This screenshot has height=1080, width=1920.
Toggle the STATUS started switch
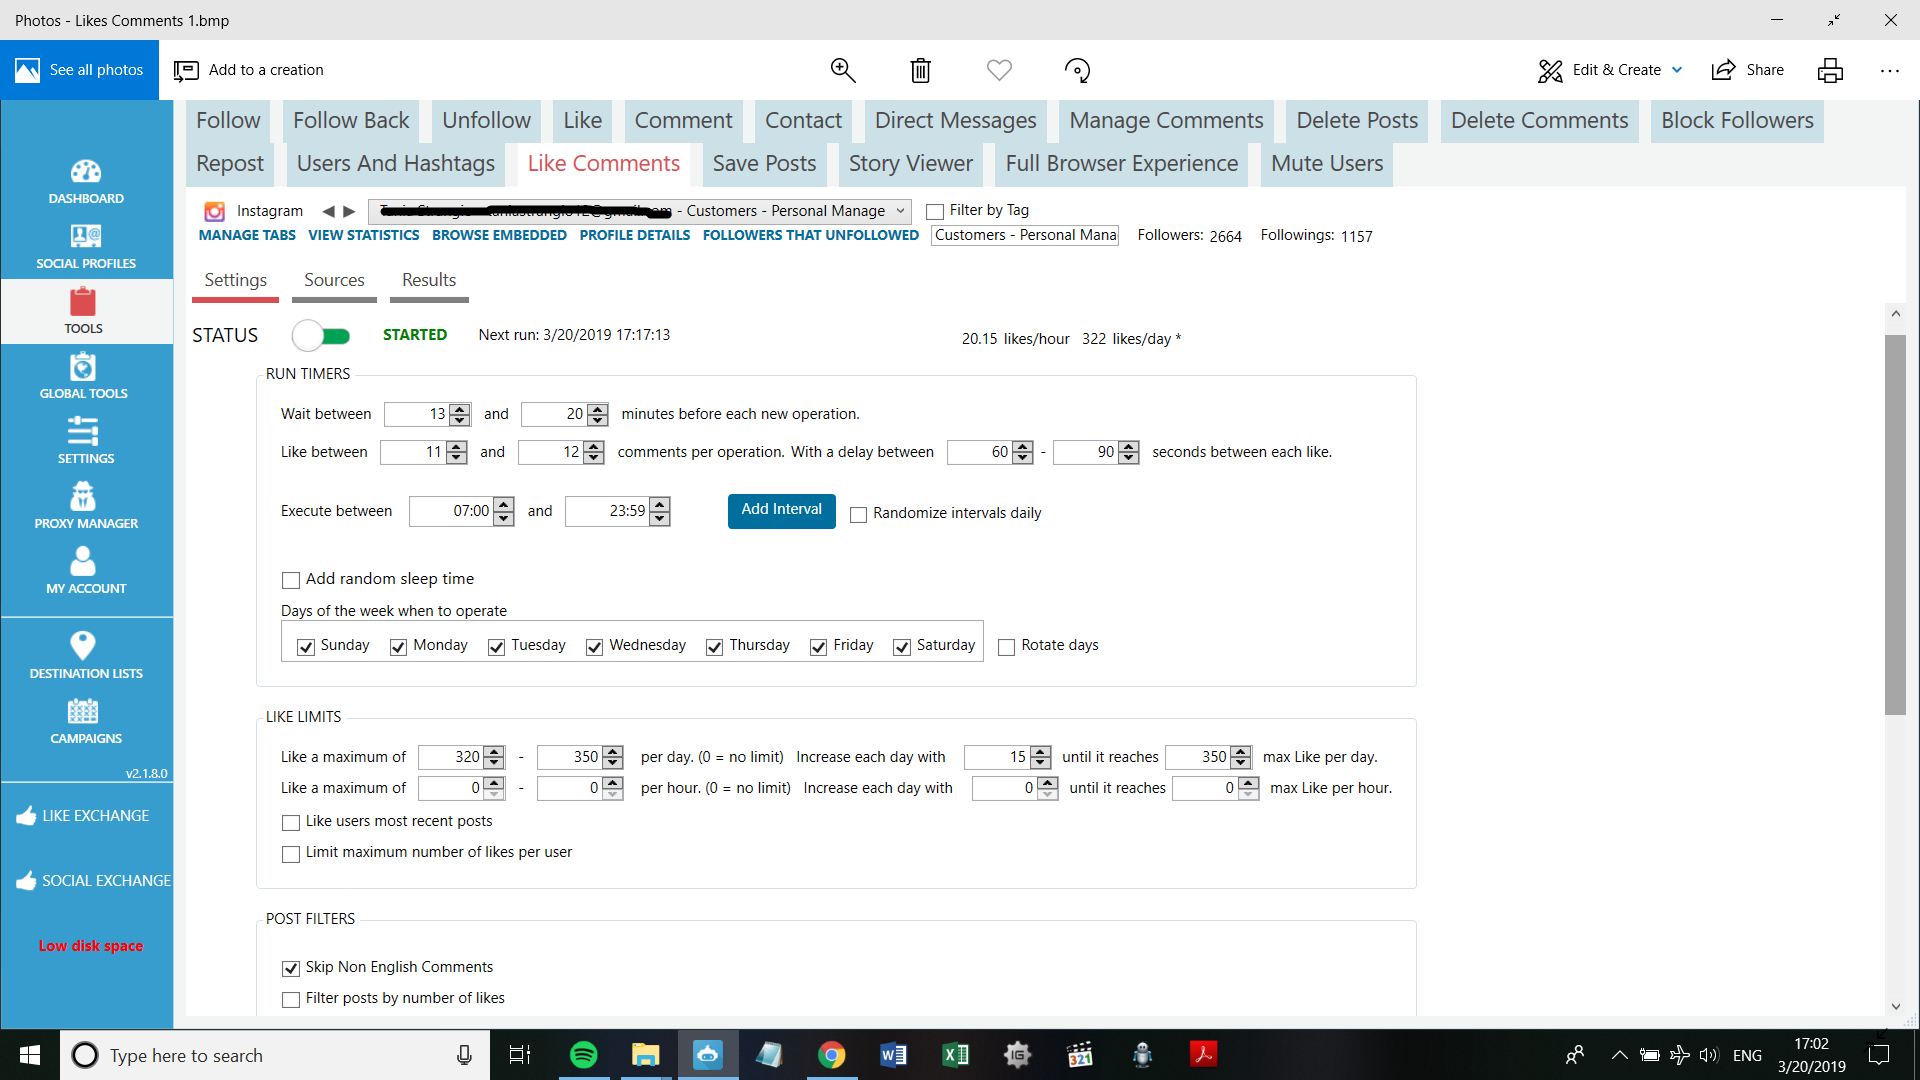click(321, 336)
